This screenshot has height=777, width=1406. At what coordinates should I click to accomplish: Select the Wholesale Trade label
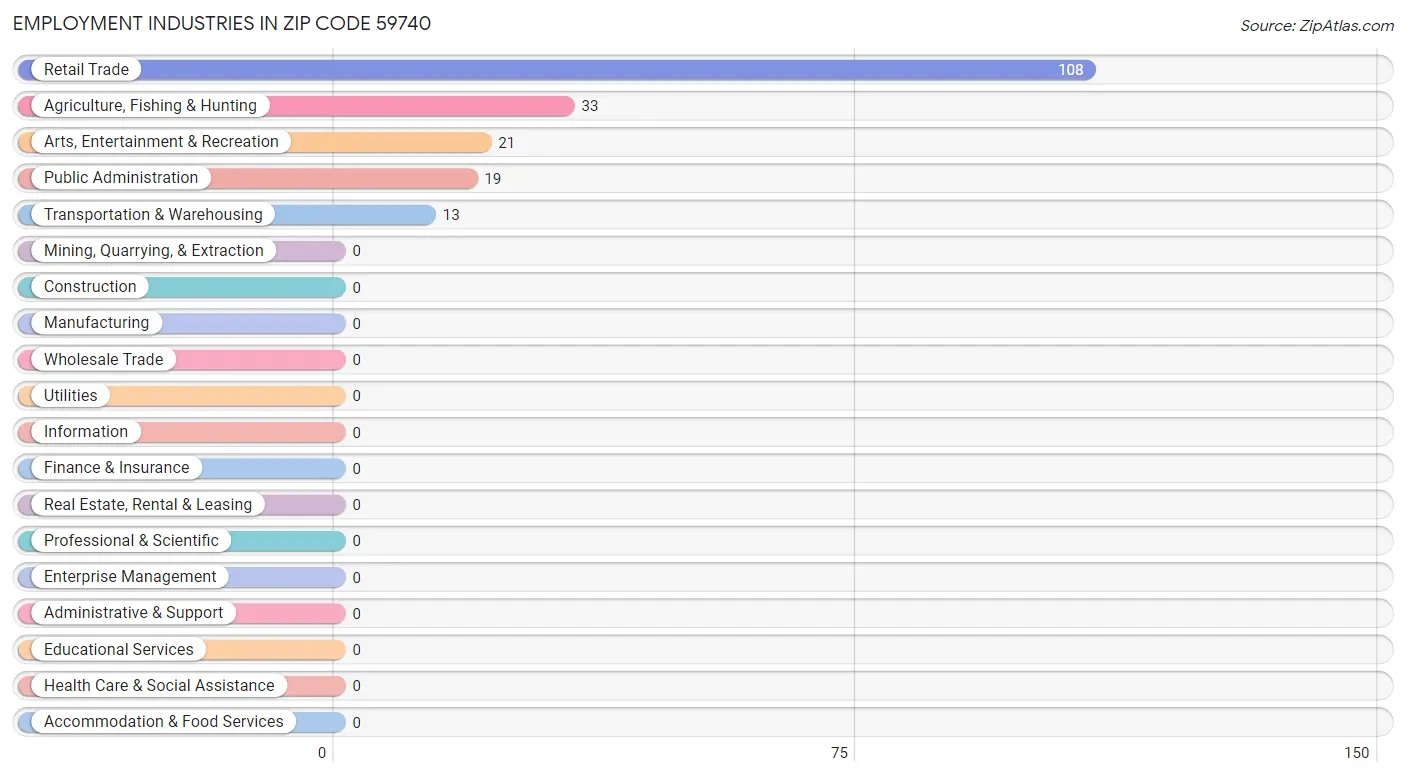pos(103,360)
